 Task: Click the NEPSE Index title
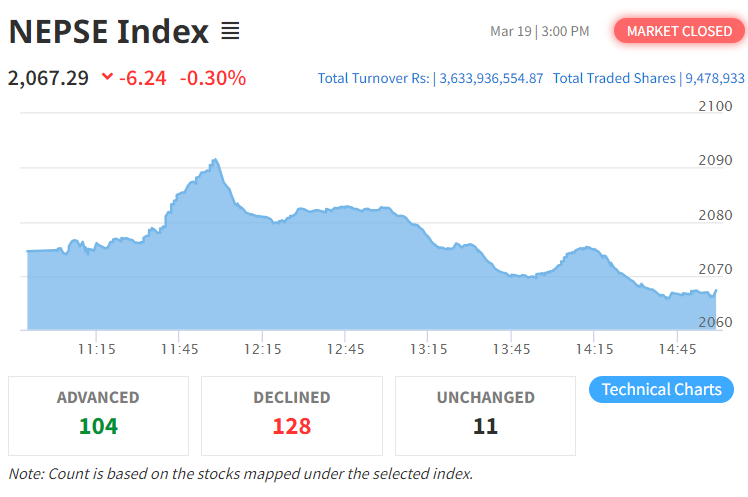[109, 31]
